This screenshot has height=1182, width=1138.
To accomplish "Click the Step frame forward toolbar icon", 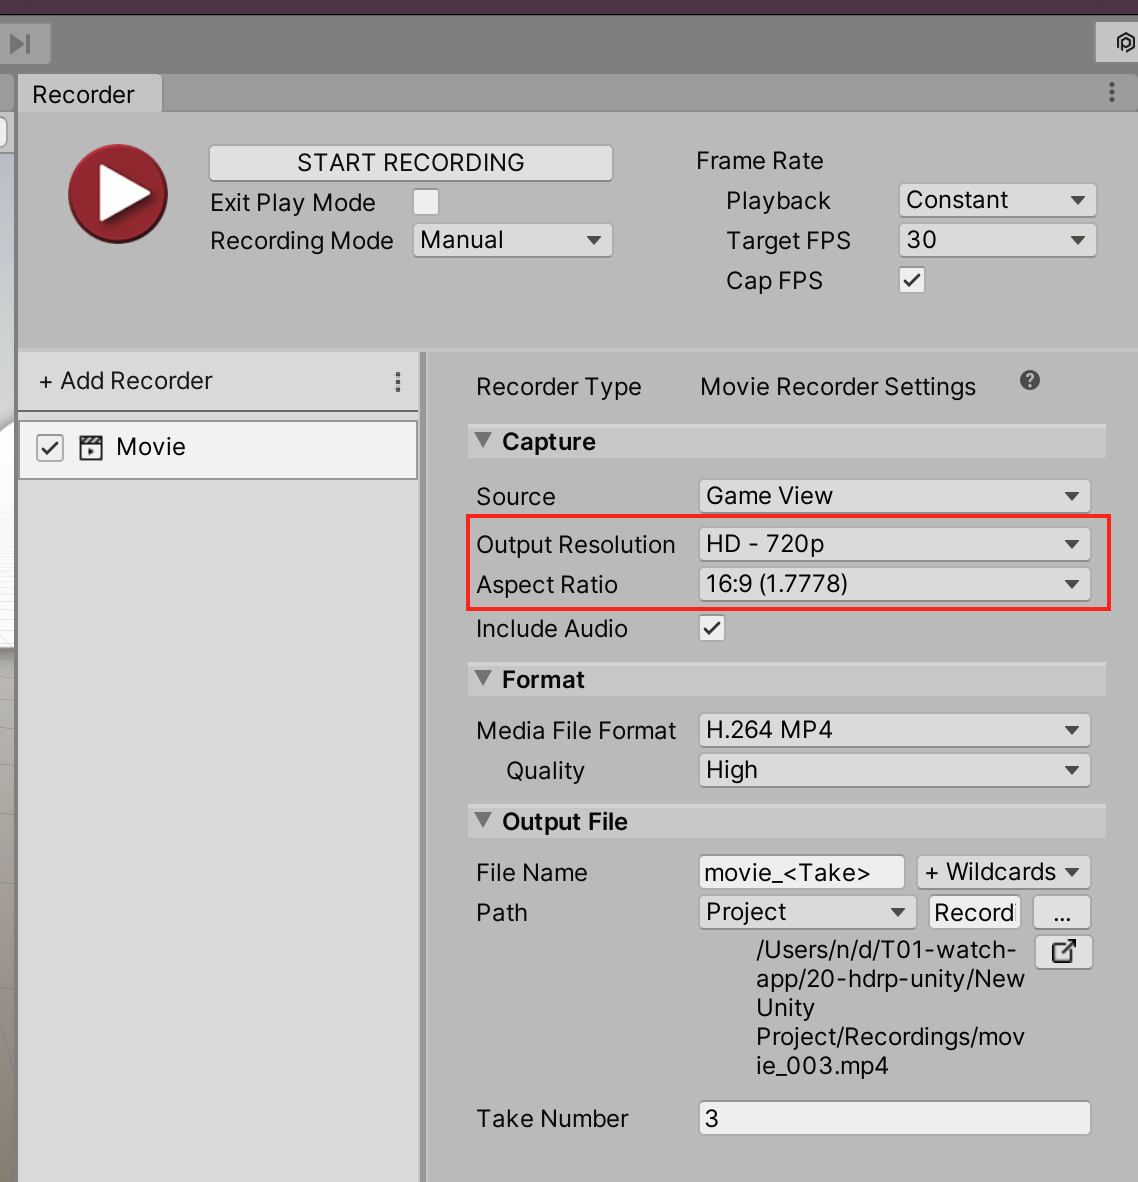I will 20,44.
